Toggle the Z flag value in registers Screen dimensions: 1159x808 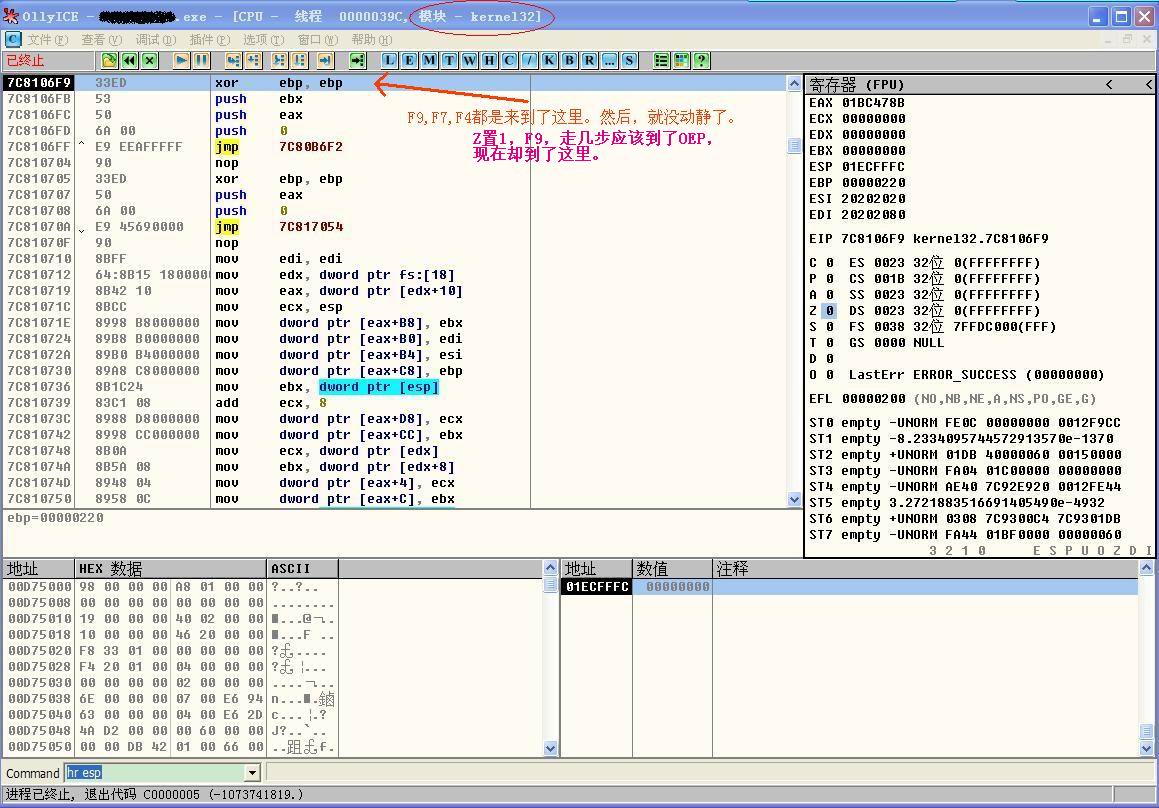point(829,311)
